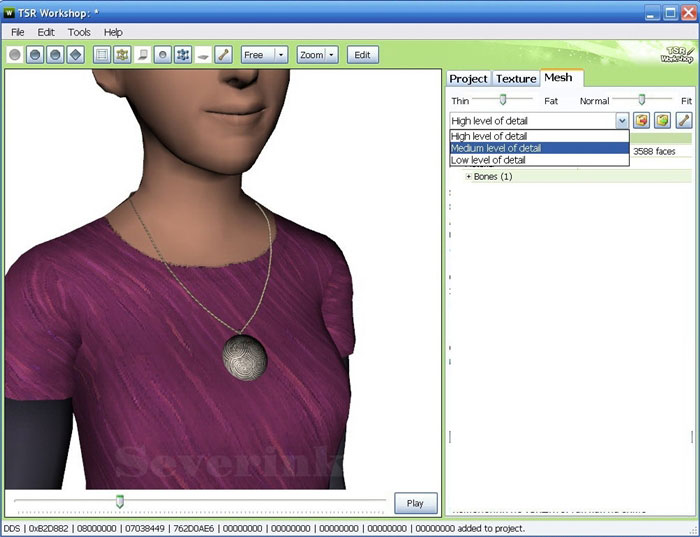
Task: Open the Zoom dropdown arrow
Action: click(331, 55)
